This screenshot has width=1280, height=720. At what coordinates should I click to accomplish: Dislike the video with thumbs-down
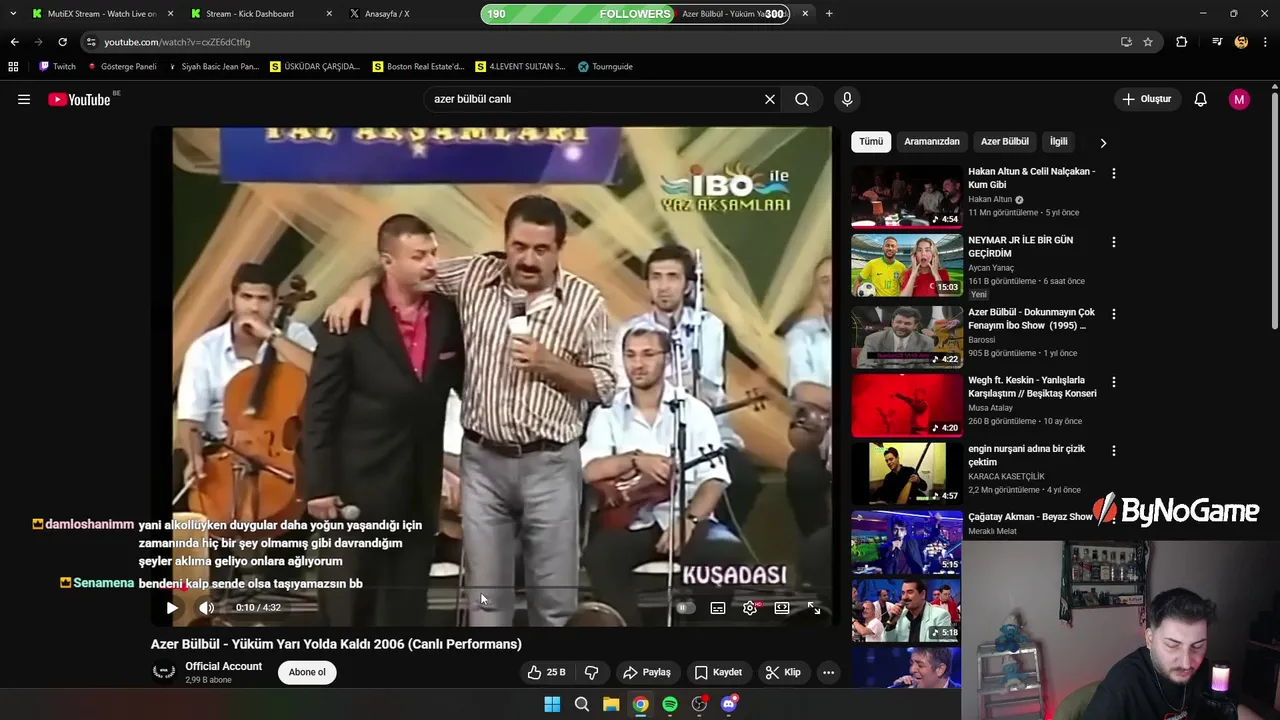pos(591,672)
